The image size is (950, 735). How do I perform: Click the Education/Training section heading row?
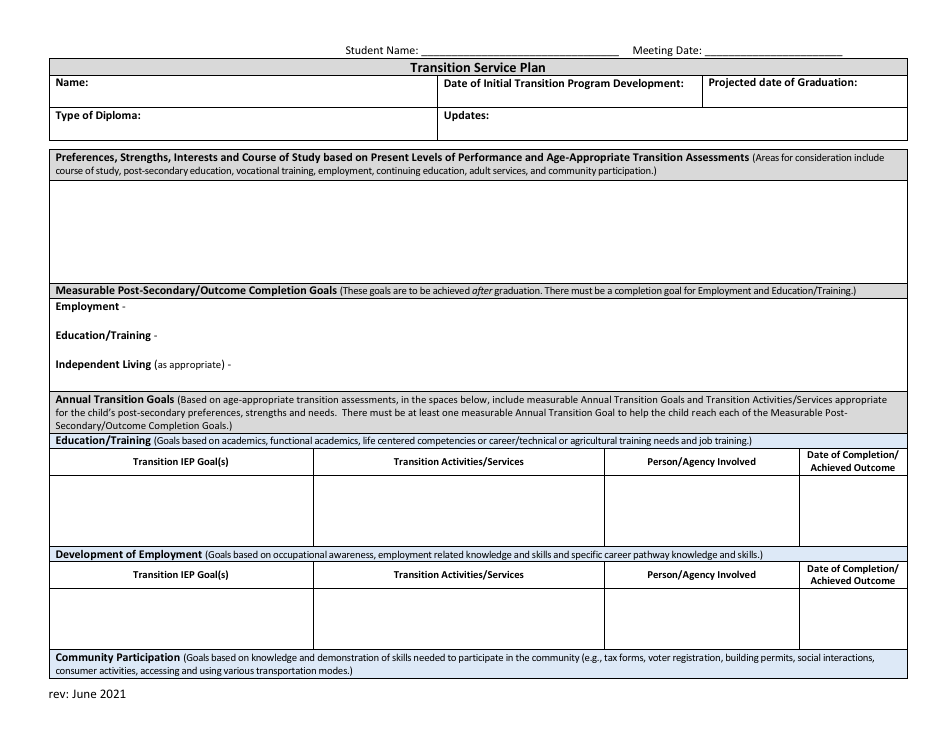tap(477, 440)
